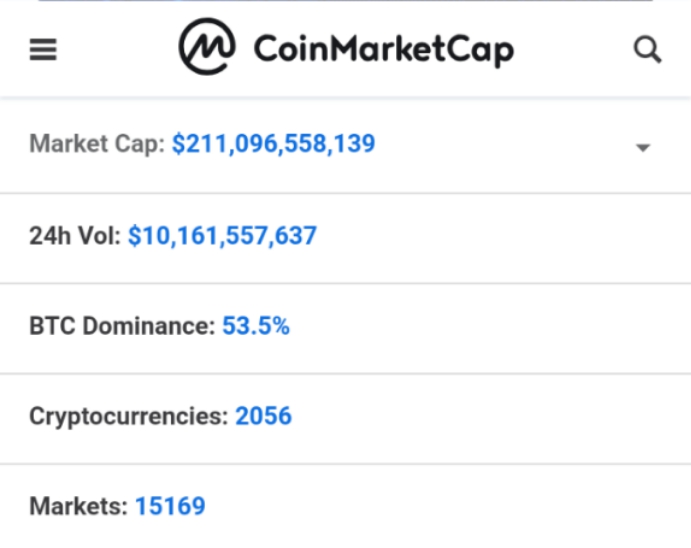Click the CoinMarketCap wordmark text
Screen dimensions: 691x548
pyautogui.click(x=384, y=50)
